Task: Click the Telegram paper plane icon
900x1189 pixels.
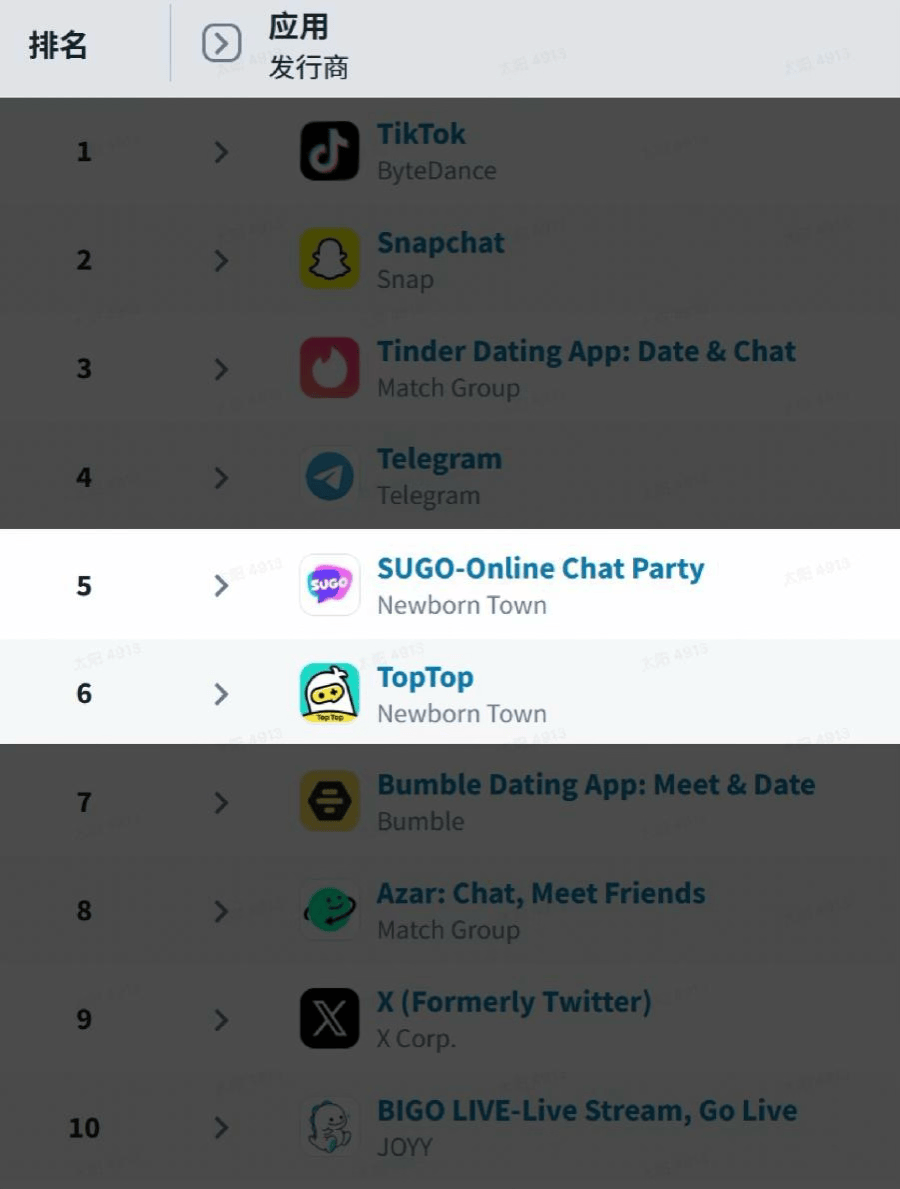Action: (329, 477)
